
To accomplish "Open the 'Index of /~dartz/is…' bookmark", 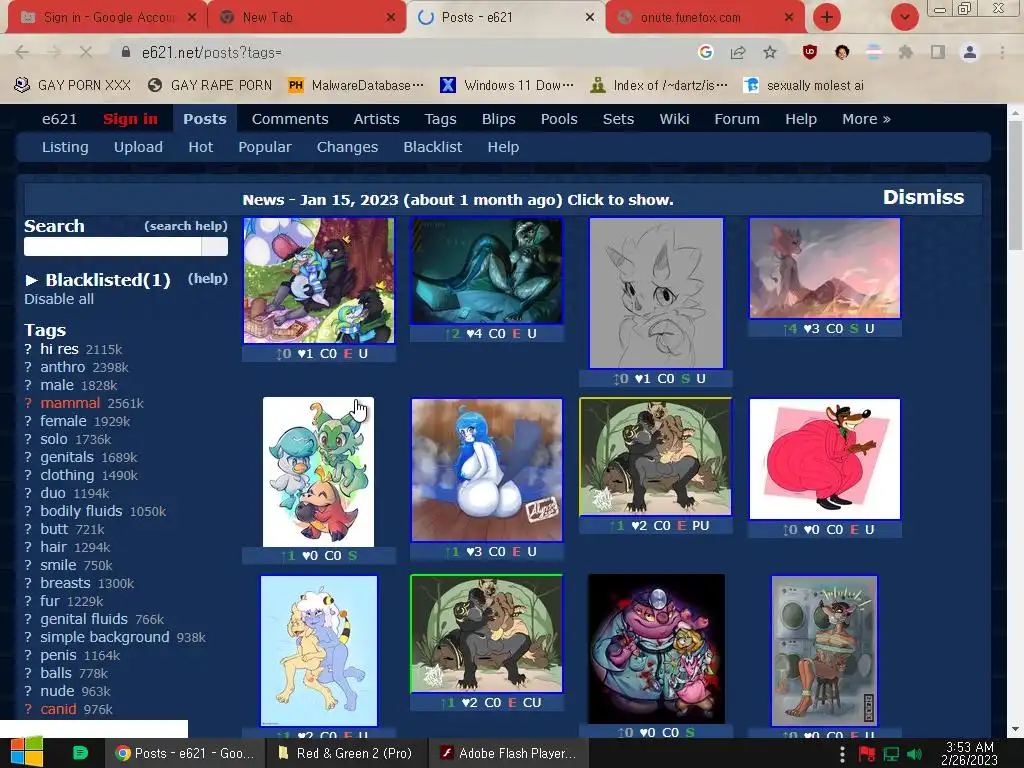I will coord(659,86).
